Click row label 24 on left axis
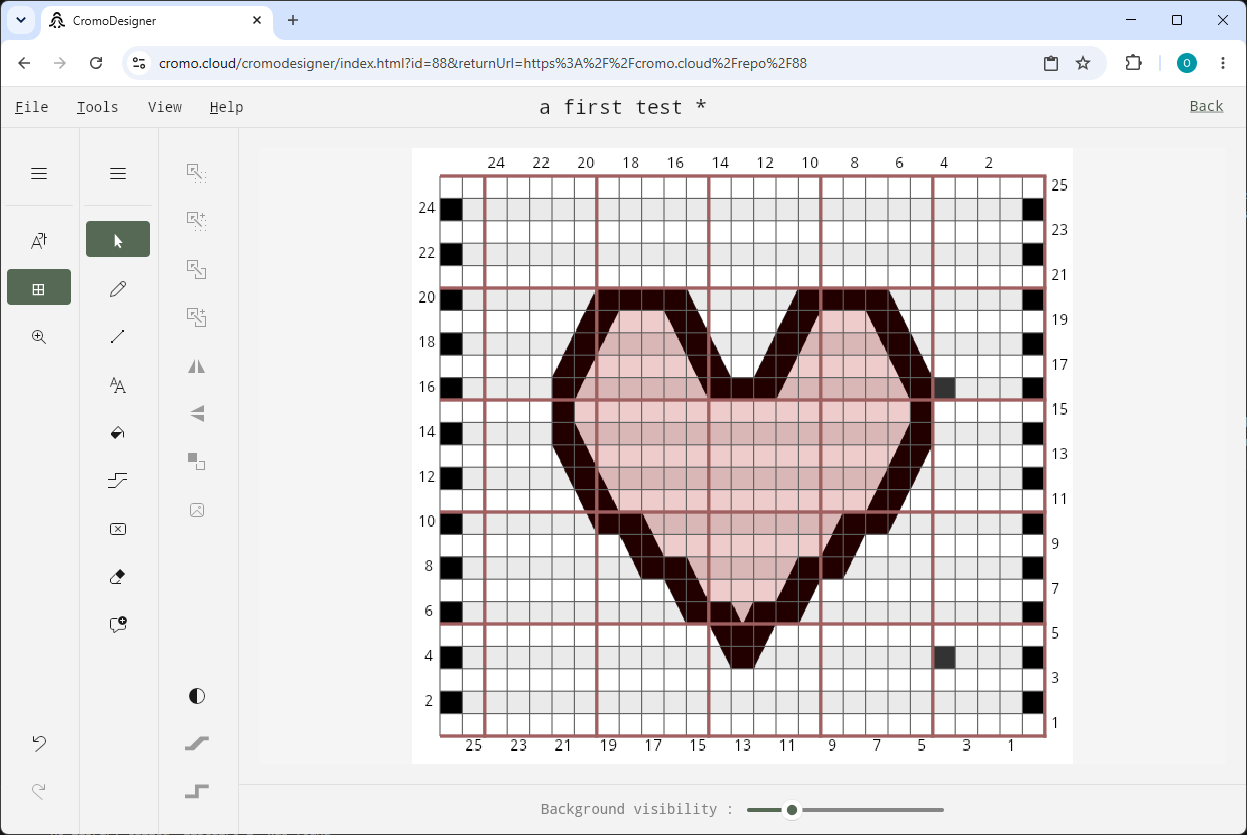Screen dimensions: 1247x835 click(x=427, y=208)
